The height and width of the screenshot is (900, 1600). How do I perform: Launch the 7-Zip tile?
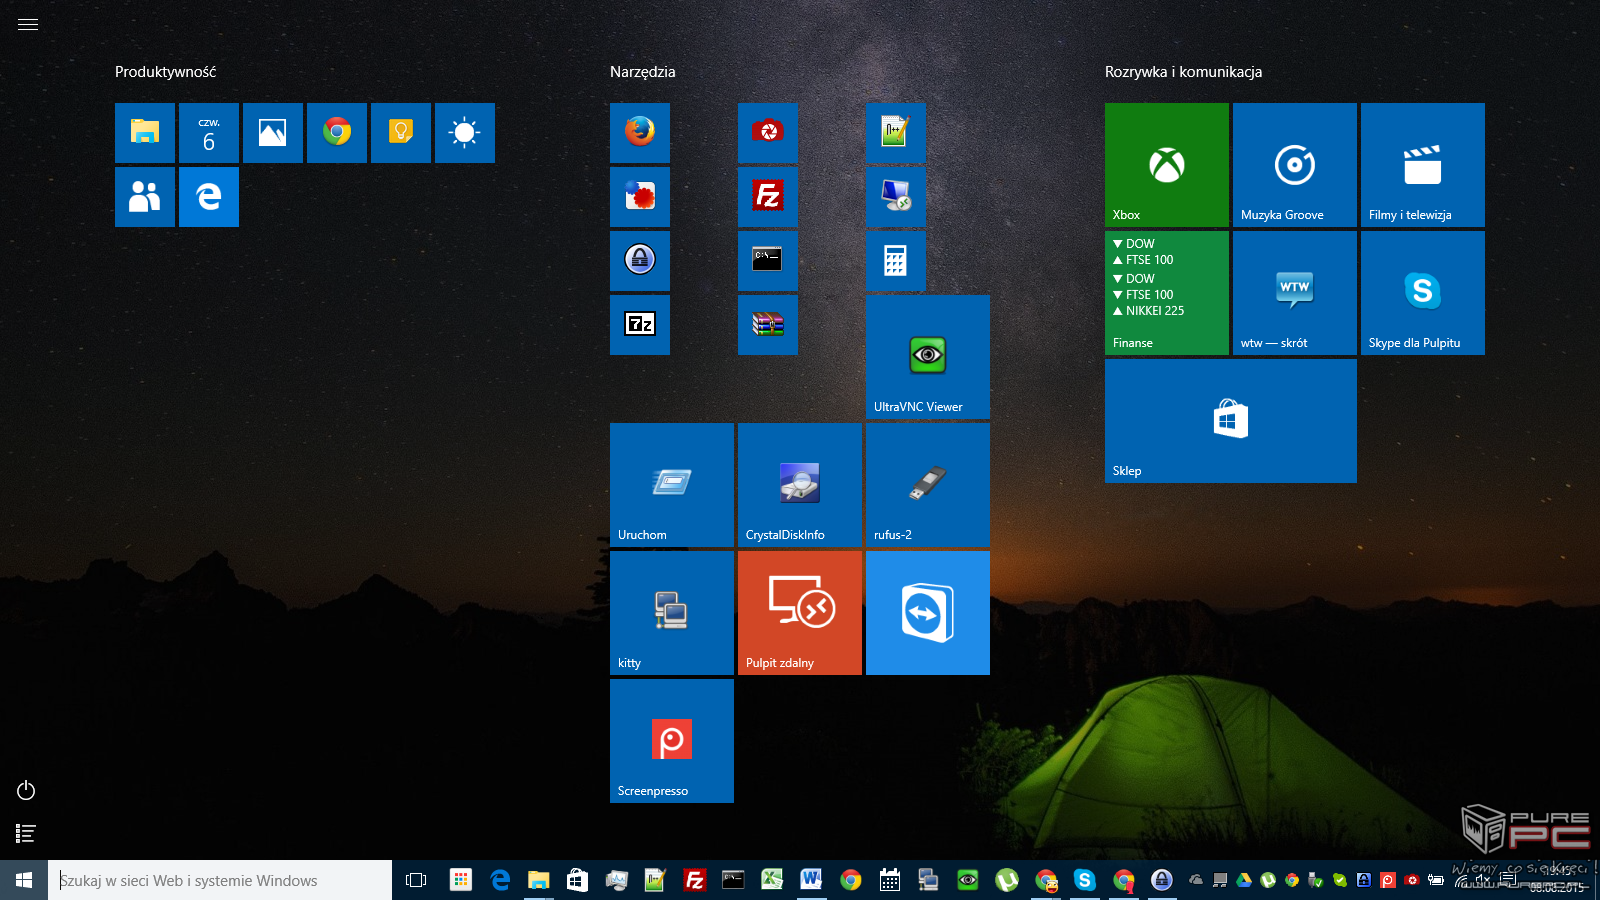point(640,325)
